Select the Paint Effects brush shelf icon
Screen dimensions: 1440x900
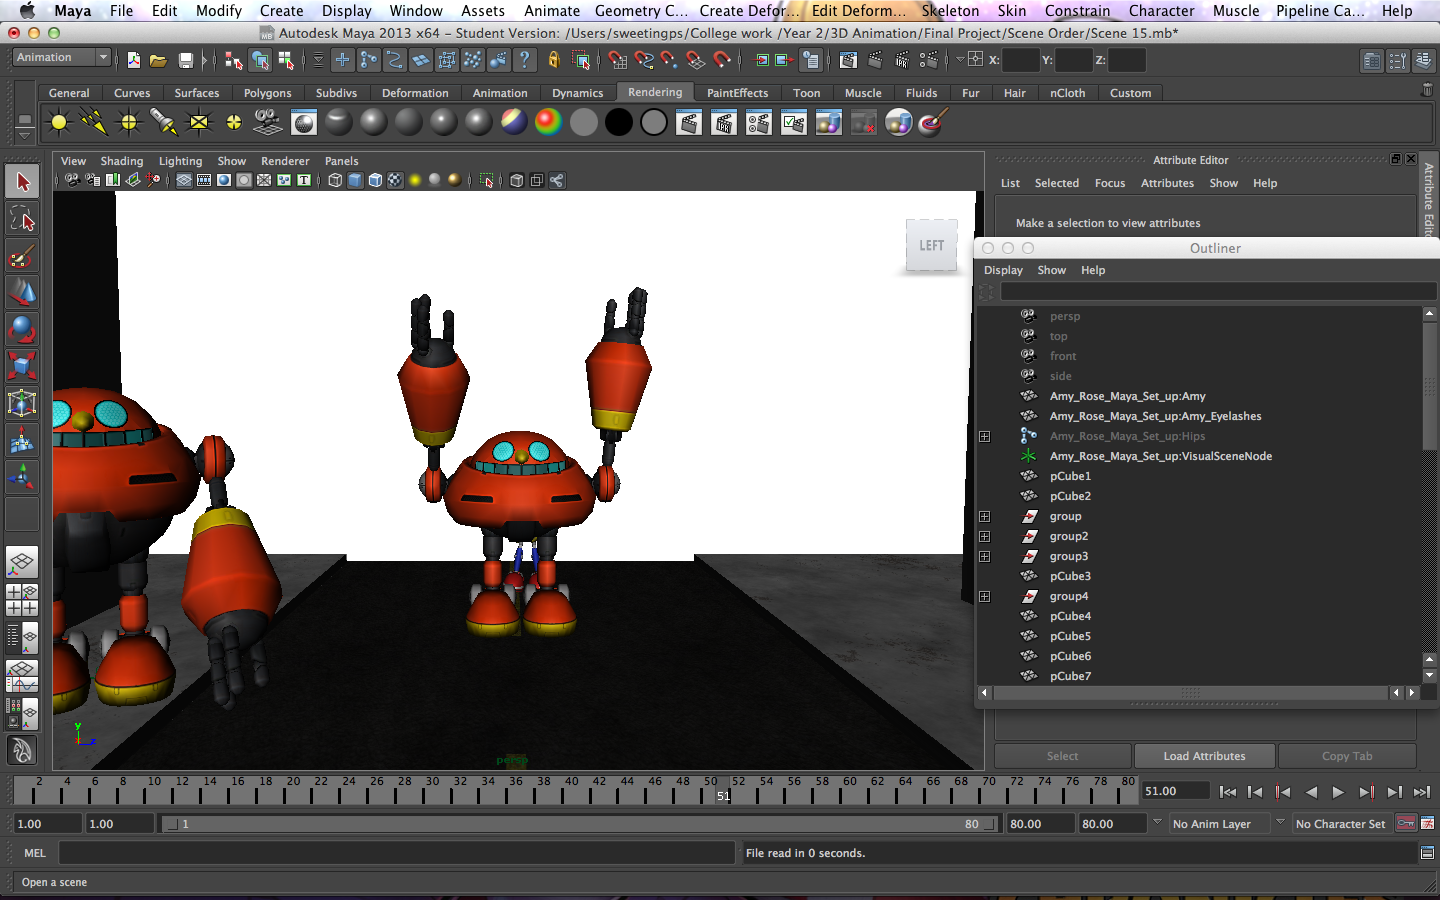[x=930, y=121]
